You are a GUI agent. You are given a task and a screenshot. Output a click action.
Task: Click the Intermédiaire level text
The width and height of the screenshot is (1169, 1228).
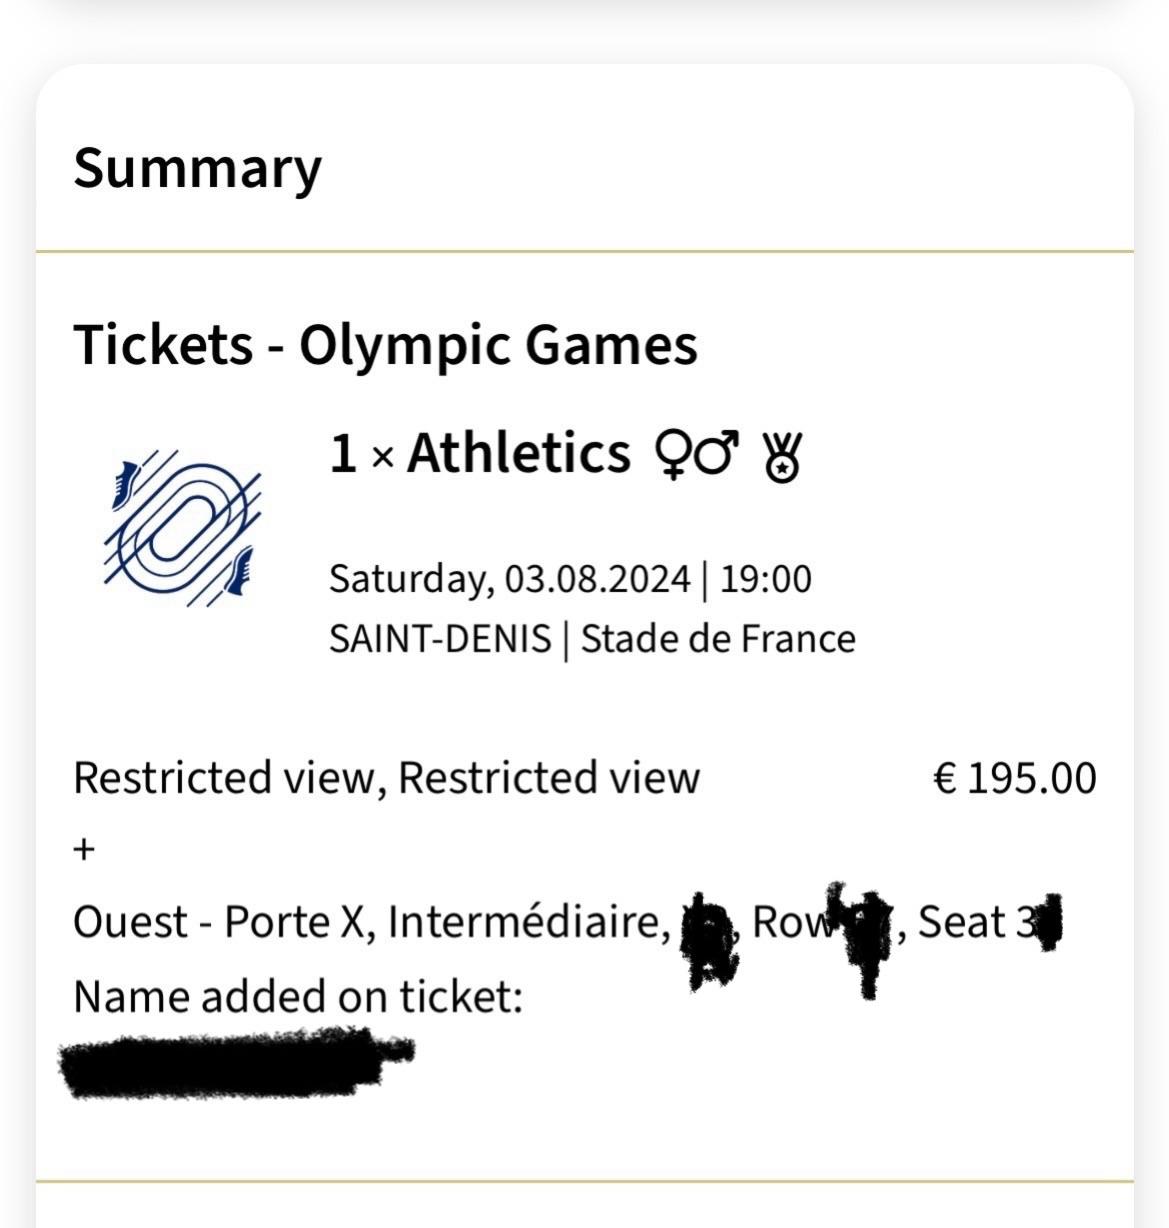click(527, 922)
